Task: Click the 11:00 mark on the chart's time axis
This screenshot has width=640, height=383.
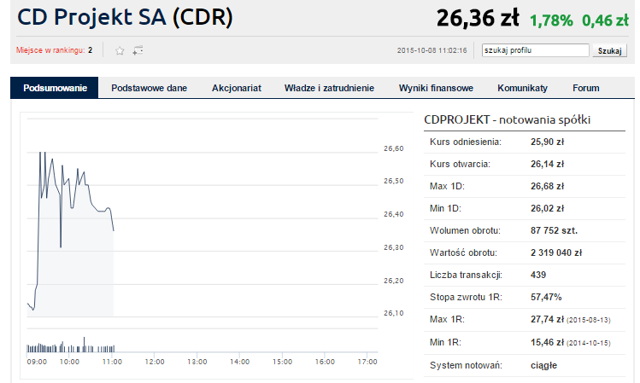Action: point(112,362)
